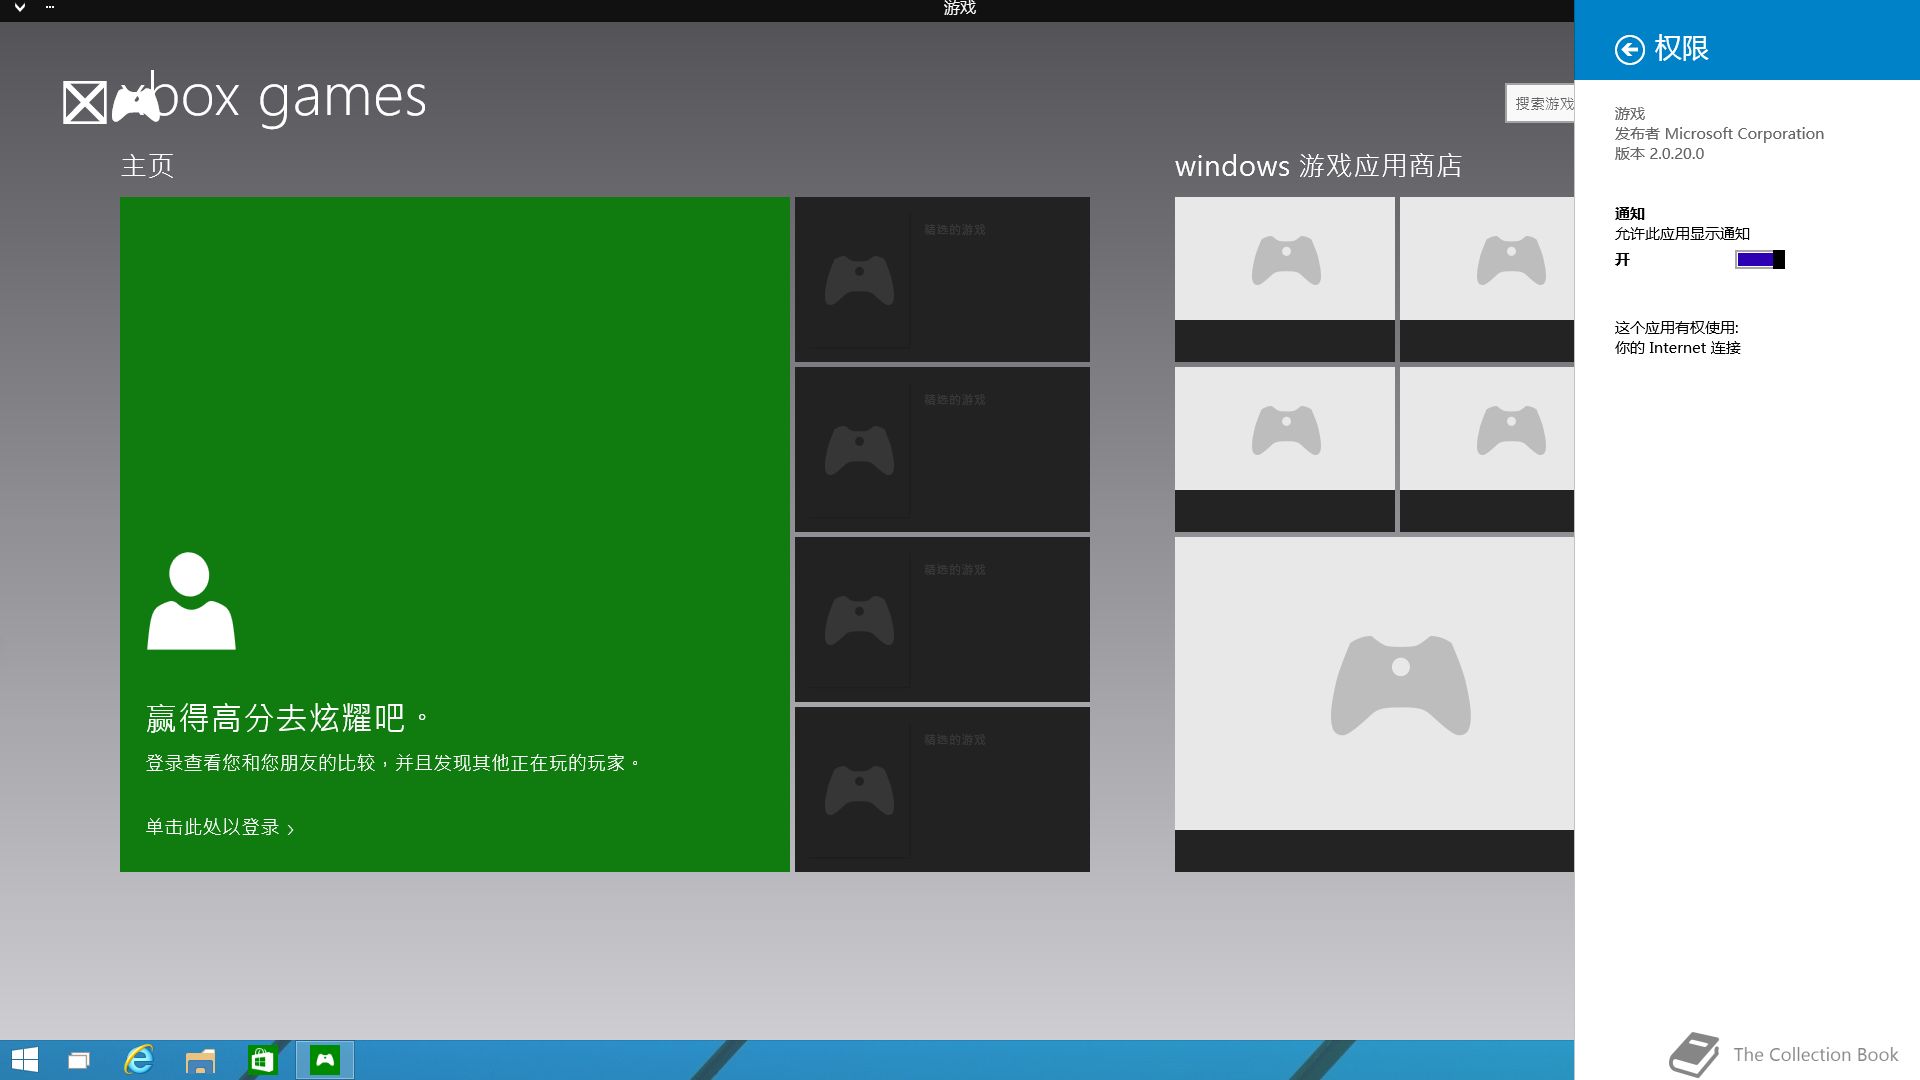Open the Windows Start button
This screenshot has height=1080, width=1920.
[24, 1060]
